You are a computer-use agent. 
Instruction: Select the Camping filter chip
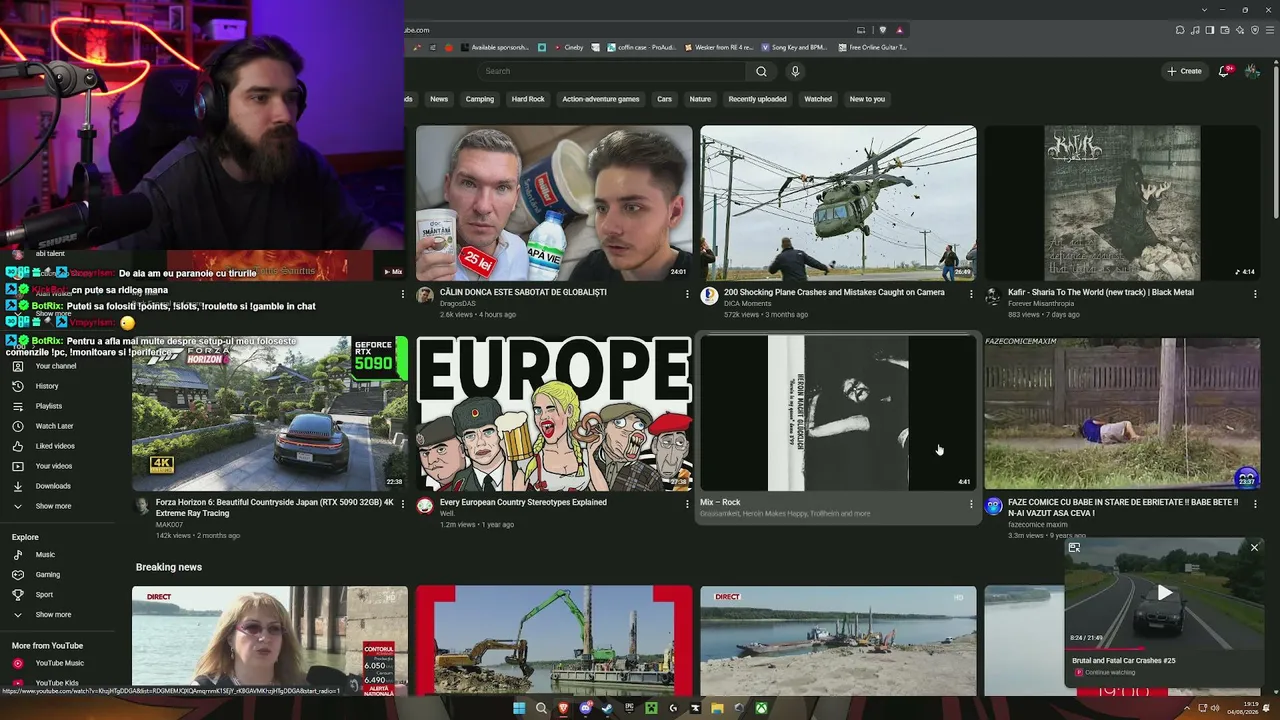pos(480,99)
